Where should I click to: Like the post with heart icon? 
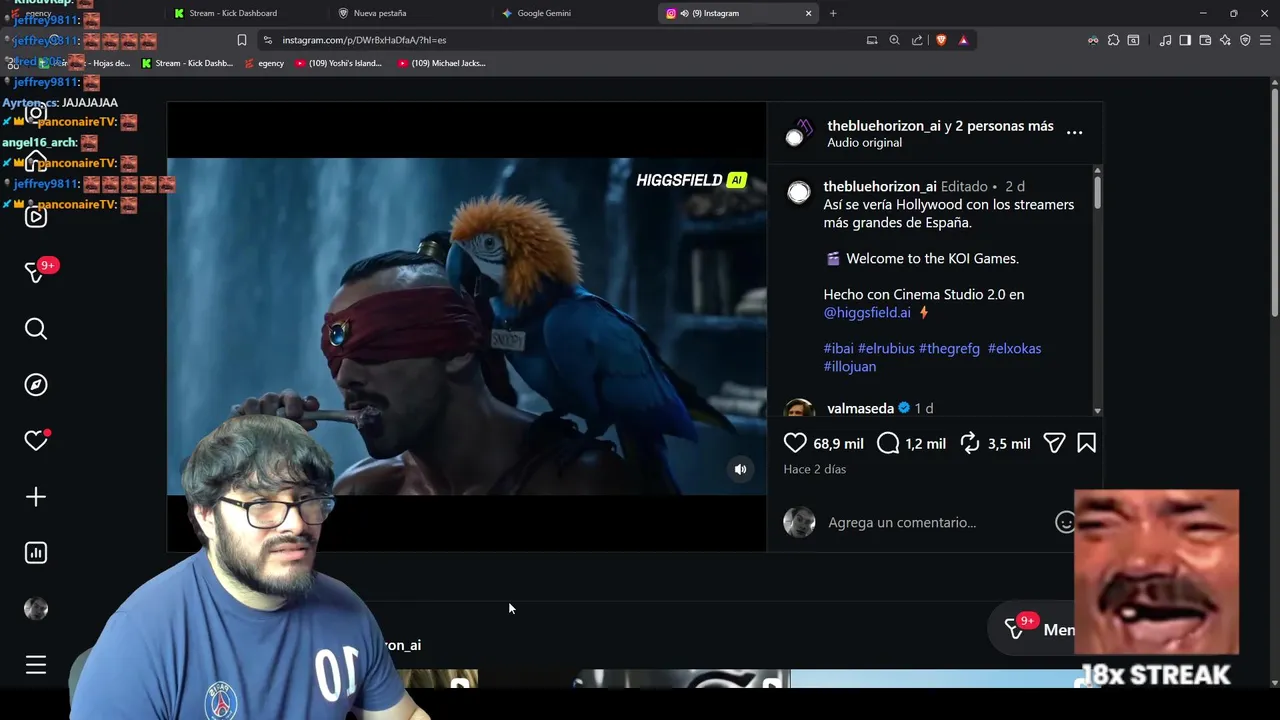tap(795, 443)
